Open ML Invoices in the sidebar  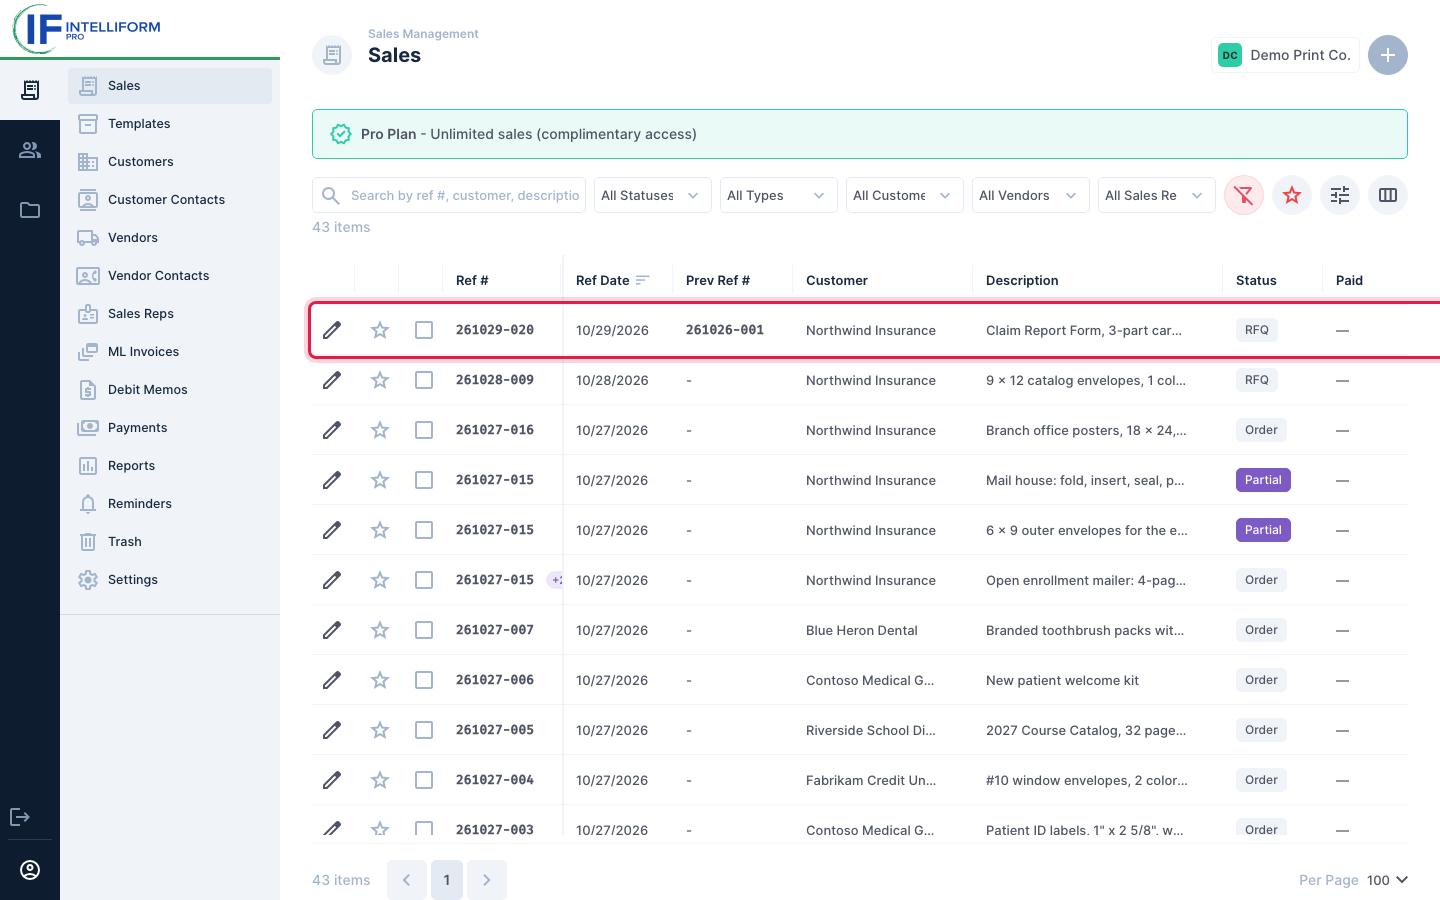coord(170,352)
